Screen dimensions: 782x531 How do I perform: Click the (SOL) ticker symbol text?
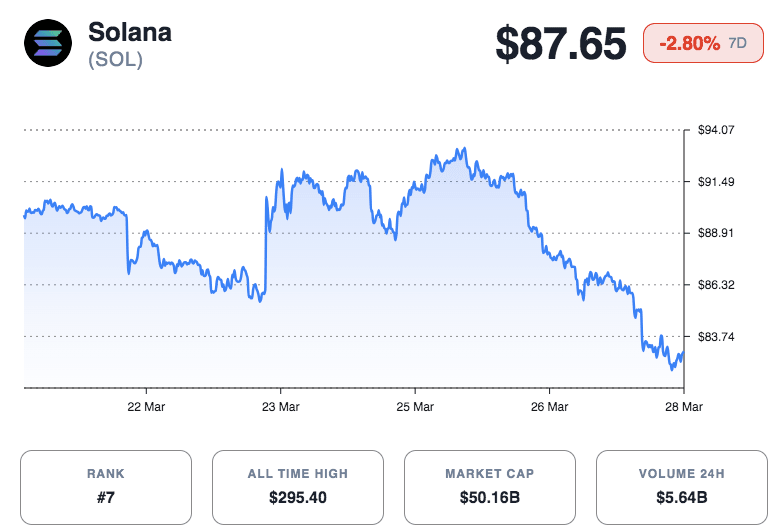point(115,60)
